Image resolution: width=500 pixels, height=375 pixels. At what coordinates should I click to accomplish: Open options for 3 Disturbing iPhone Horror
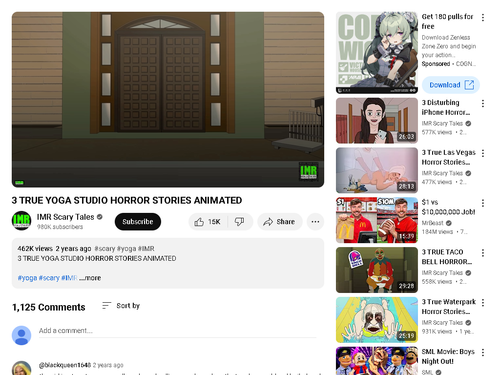click(483, 103)
